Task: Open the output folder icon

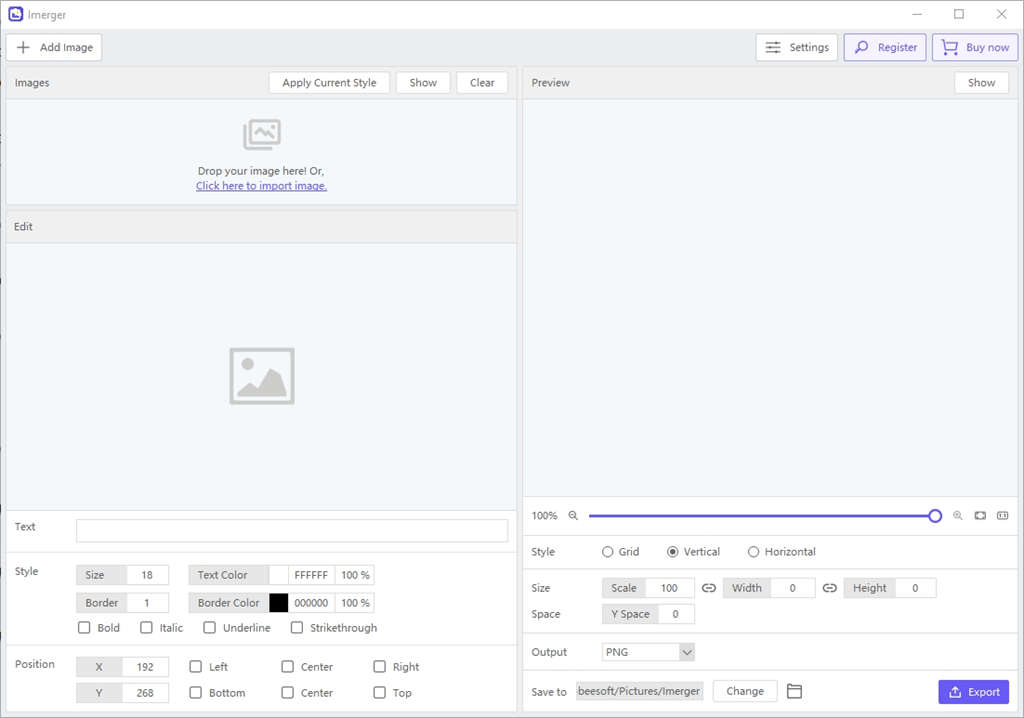Action: (794, 691)
